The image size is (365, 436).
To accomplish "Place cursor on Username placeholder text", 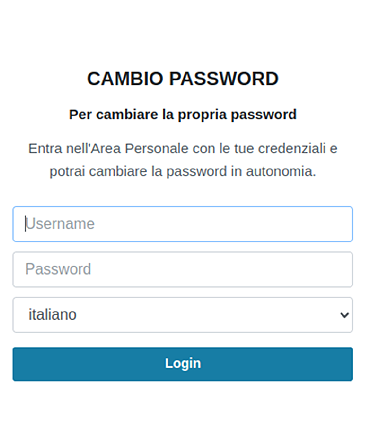I will coord(60,224).
